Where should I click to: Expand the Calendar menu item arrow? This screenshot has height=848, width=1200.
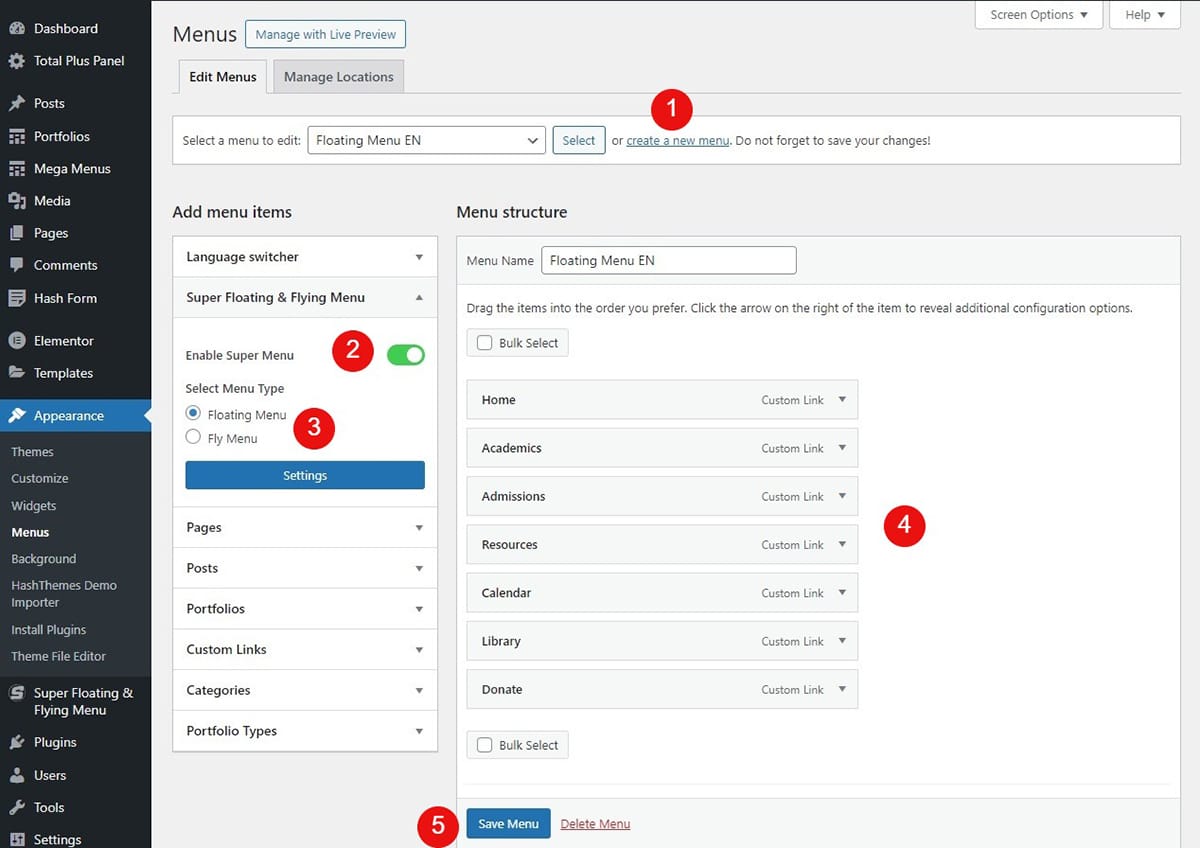point(842,592)
